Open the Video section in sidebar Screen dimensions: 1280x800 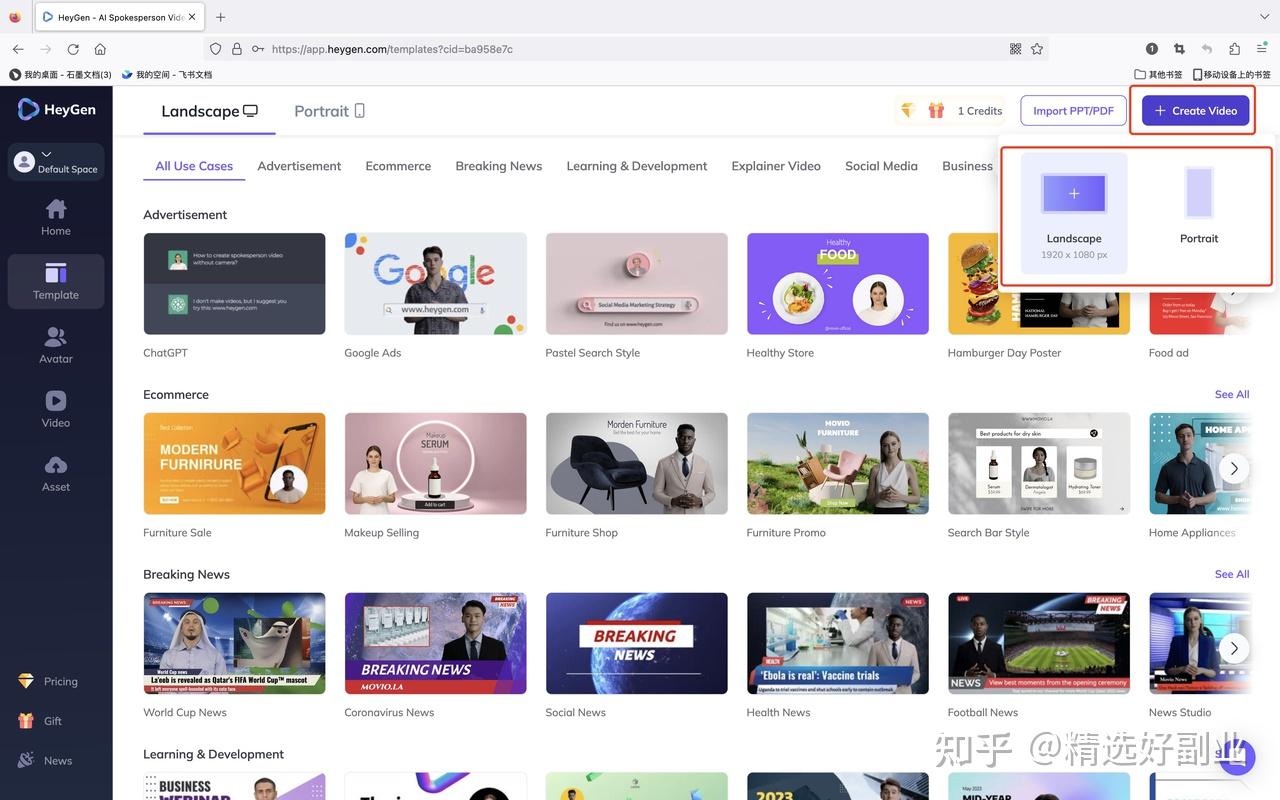(x=56, y=409)
